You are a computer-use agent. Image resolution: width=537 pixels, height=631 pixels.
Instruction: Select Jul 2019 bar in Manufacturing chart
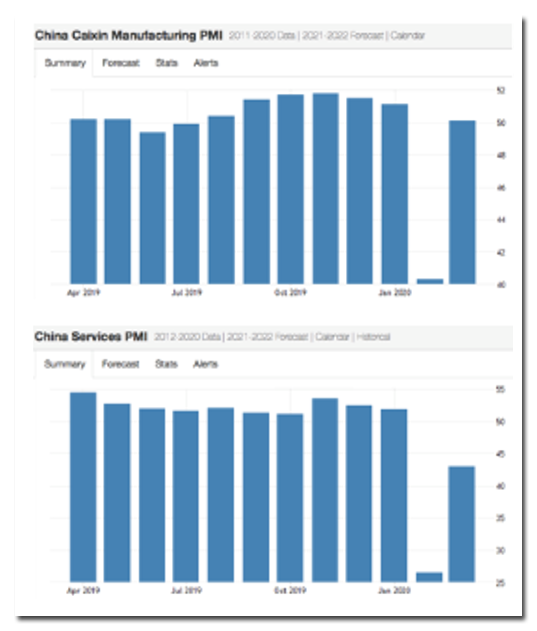click(186, 204)
